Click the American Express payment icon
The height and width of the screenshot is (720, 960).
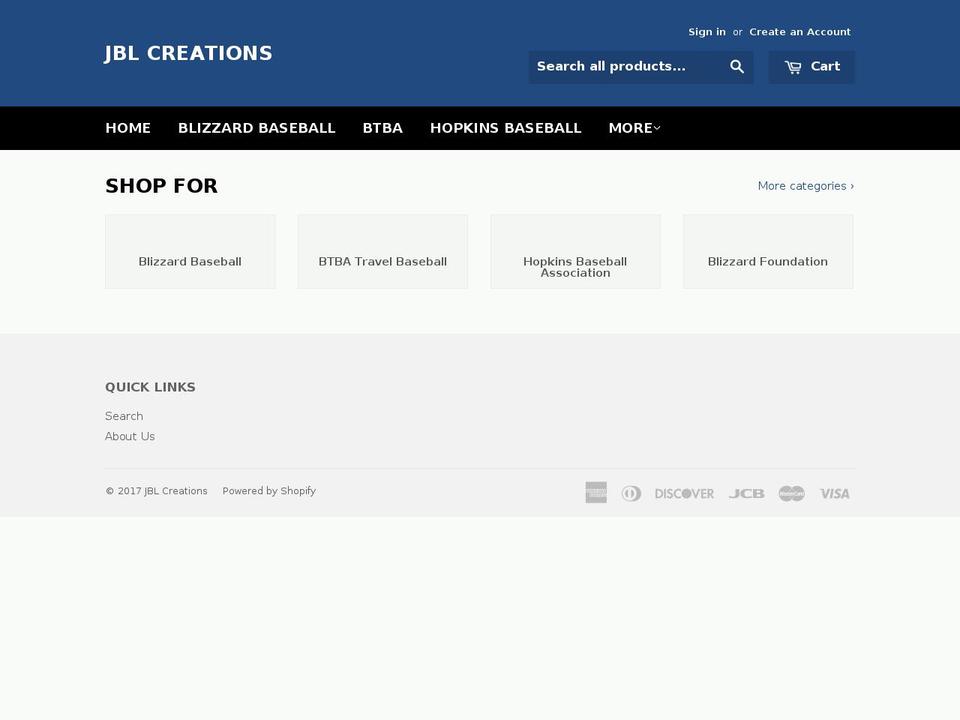[595, 492]
